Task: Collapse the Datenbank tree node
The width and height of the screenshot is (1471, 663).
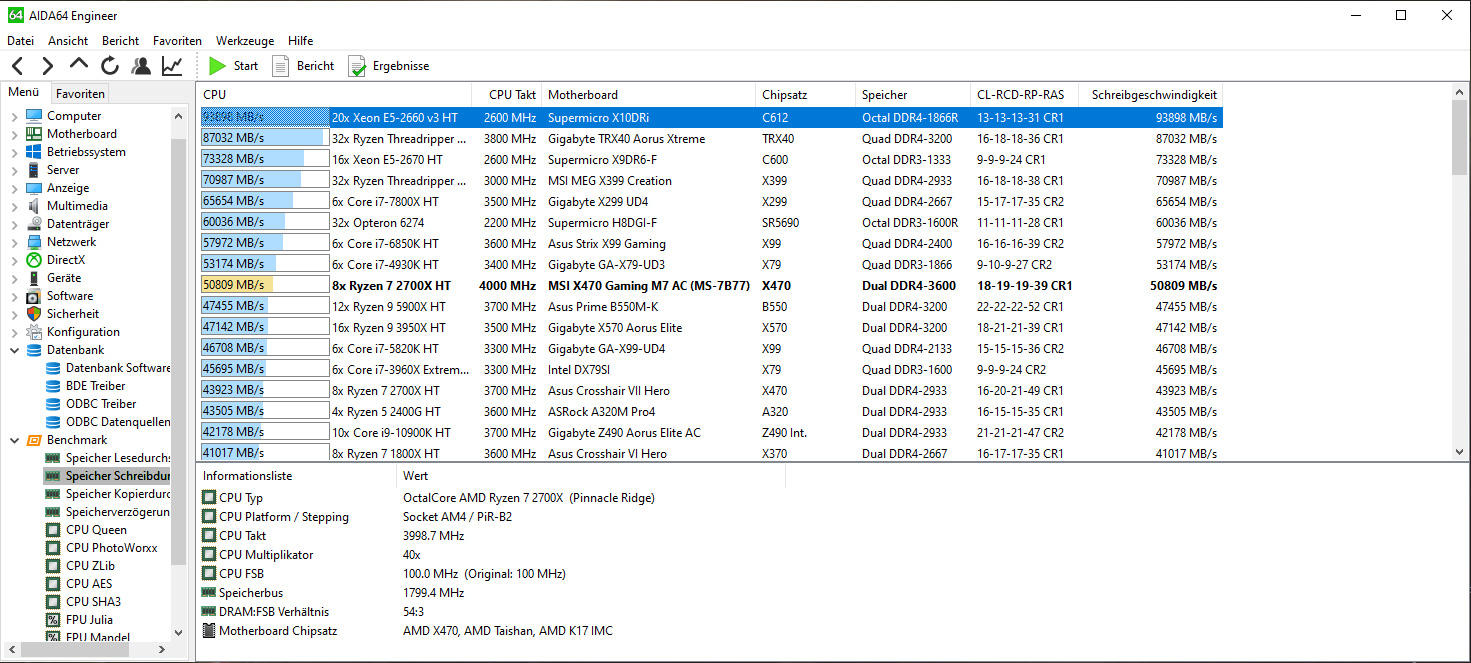Action: click(x=14, y=350)
